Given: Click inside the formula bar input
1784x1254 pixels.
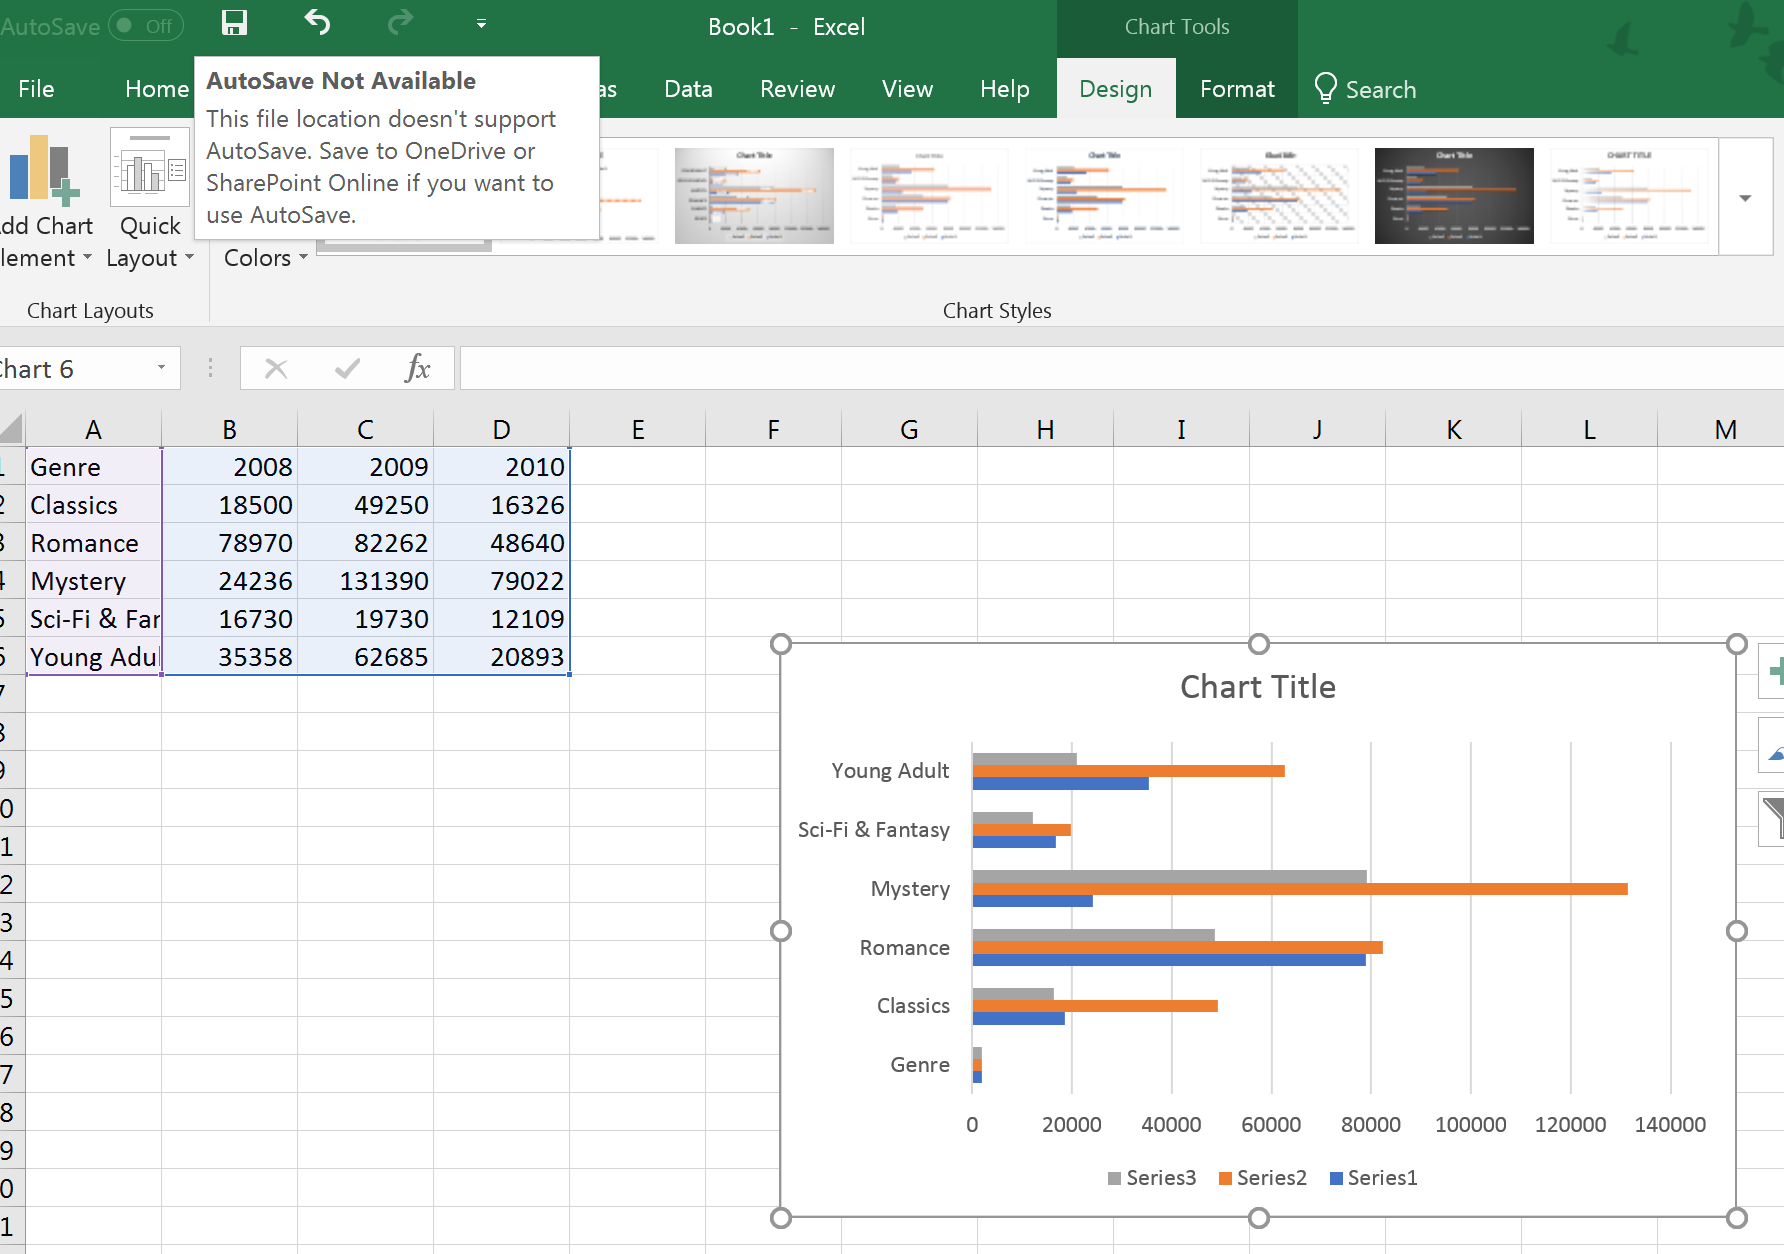Looking at the screenshot, I should point(1120,368).
